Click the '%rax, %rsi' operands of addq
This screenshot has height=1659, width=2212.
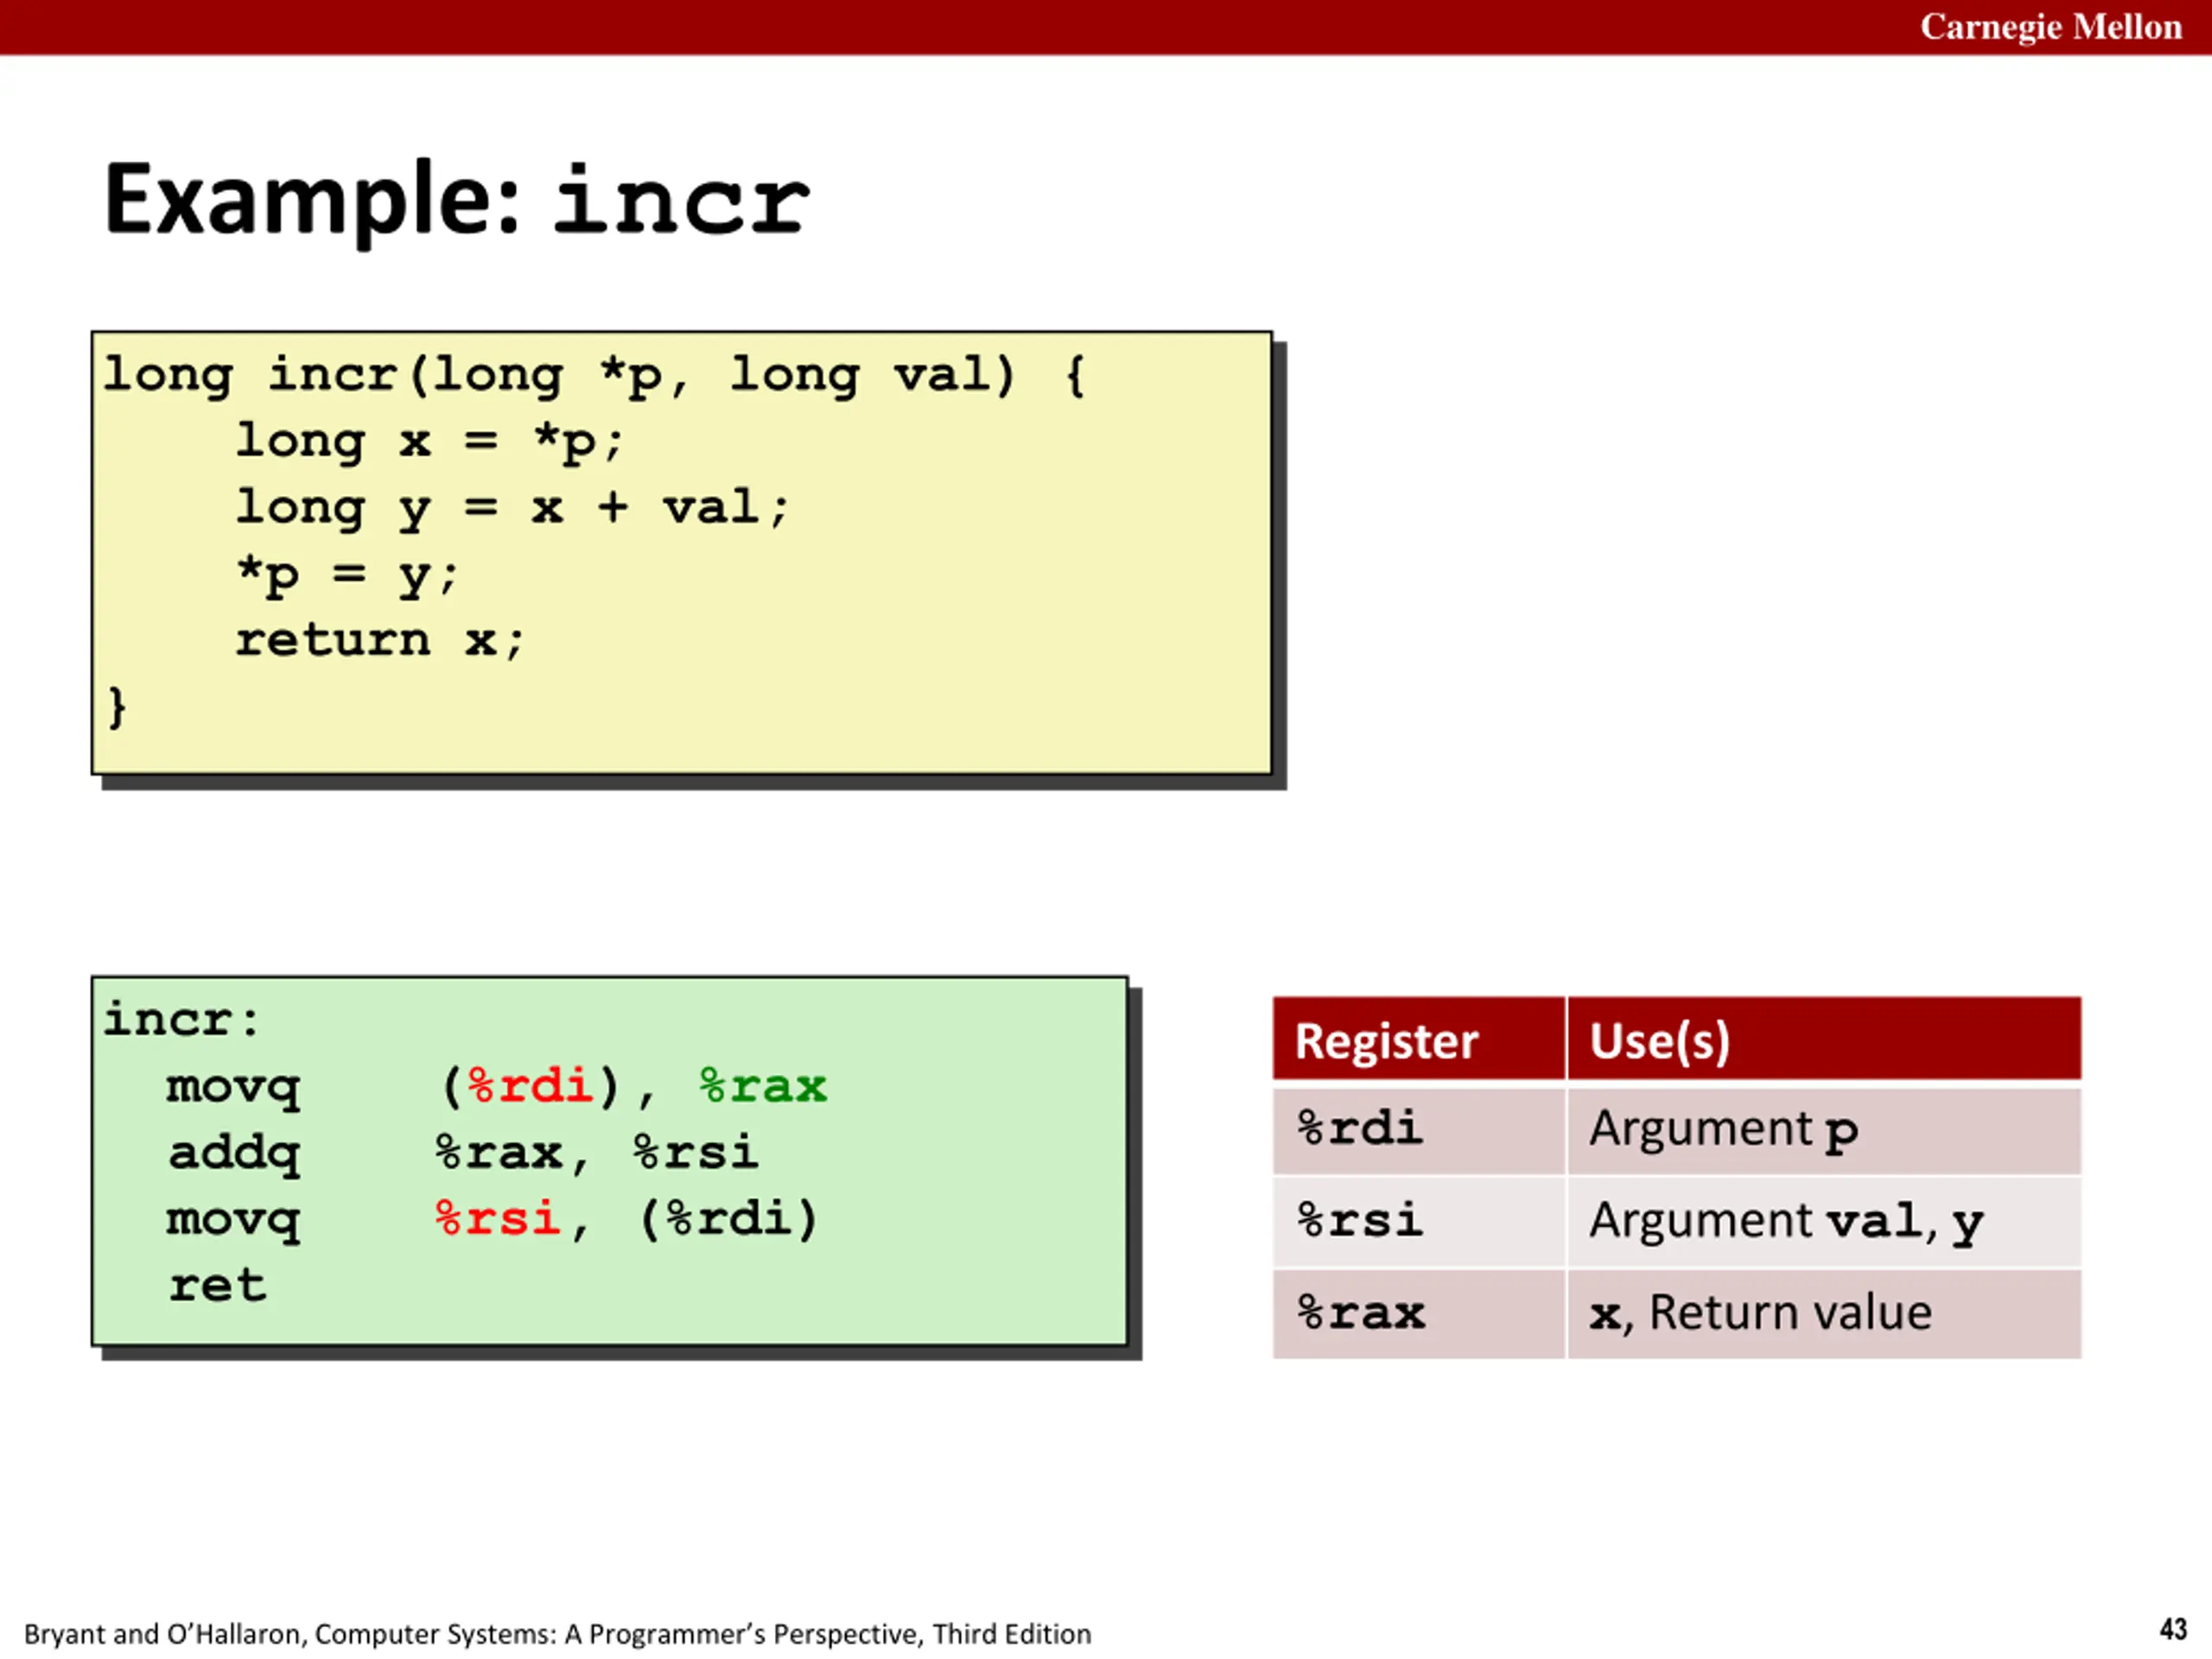[x=596, y=1153]
